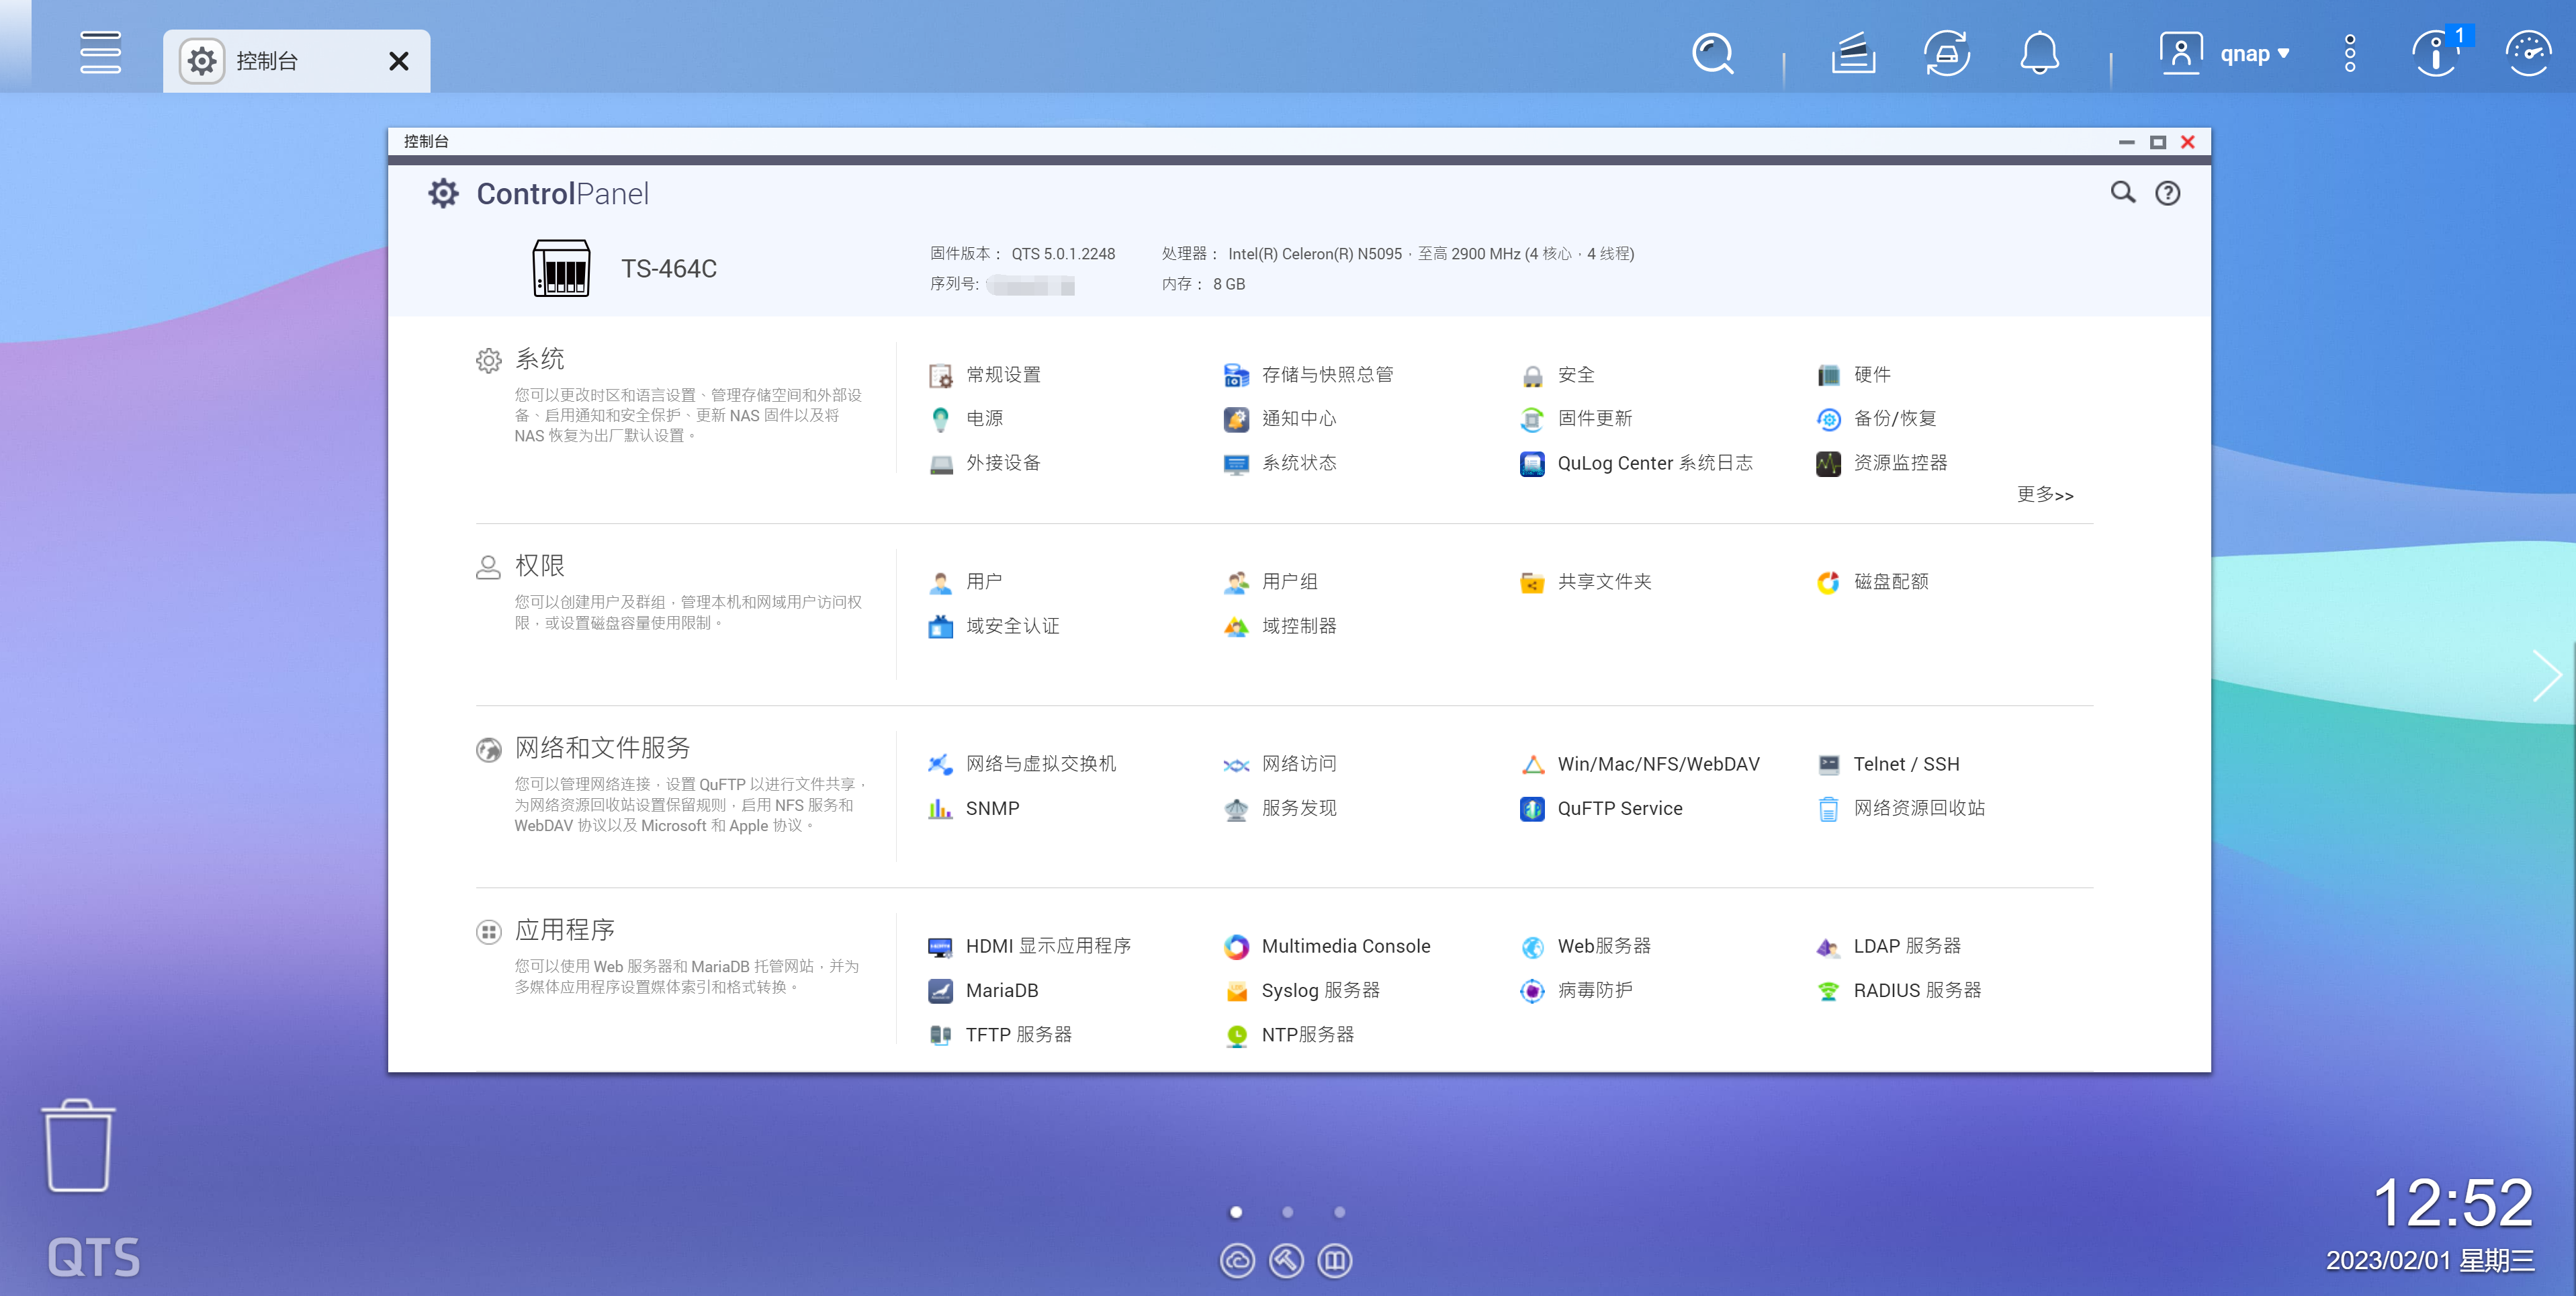Open Multimedia Console
The width and height of the screenshot is (2576, 1296).
(1327, 946)
